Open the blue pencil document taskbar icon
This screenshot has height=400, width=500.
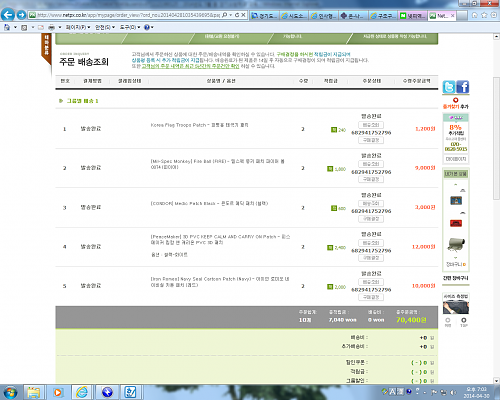(x=130, y=392)
